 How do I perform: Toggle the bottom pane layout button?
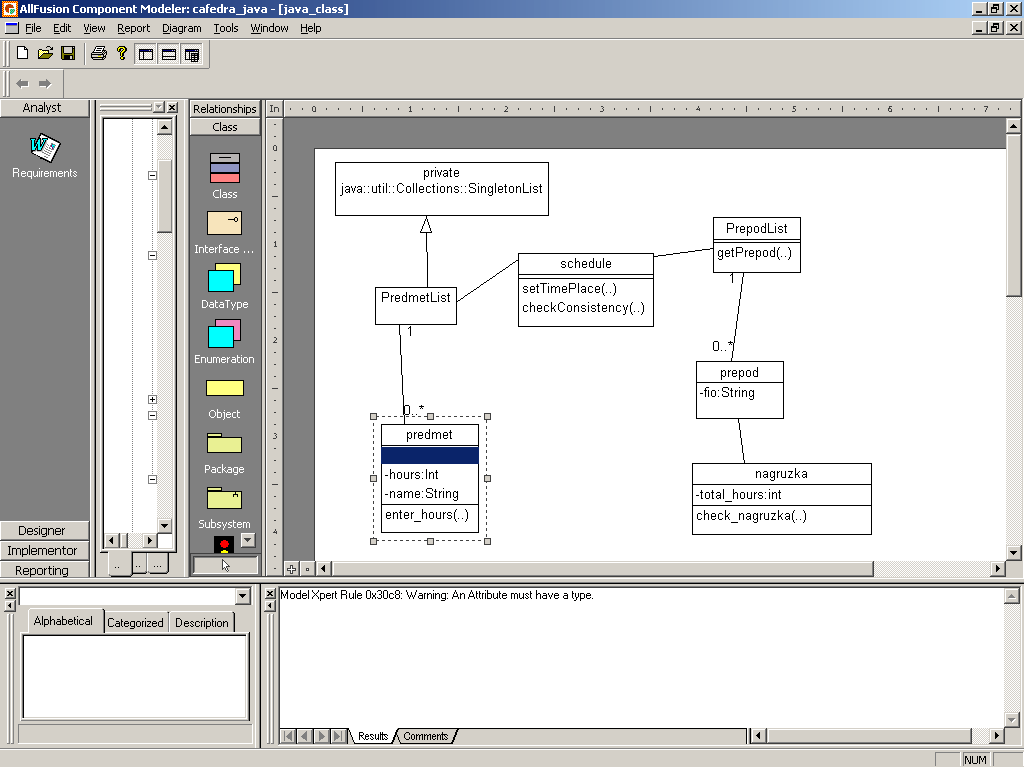click(191, 54)
